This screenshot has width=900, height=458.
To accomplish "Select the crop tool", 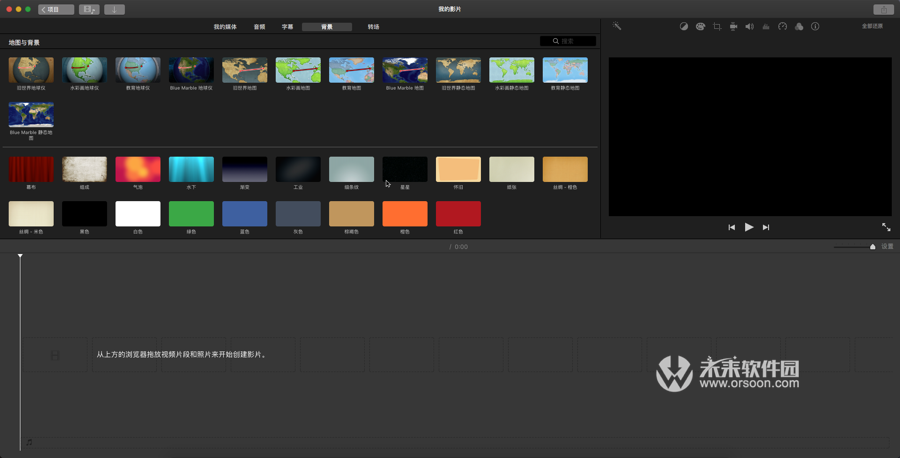I will [717, 27].
